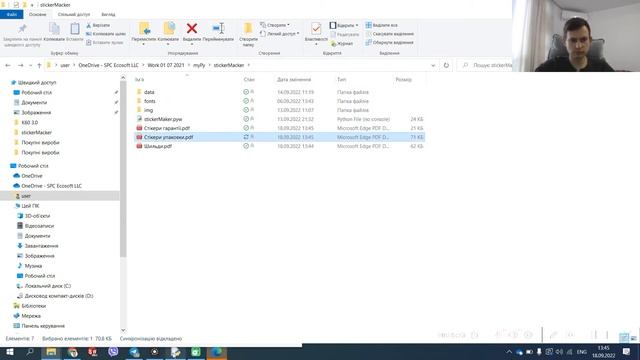
Task: Refresh the folder view
Action: [x=446, y=65]
